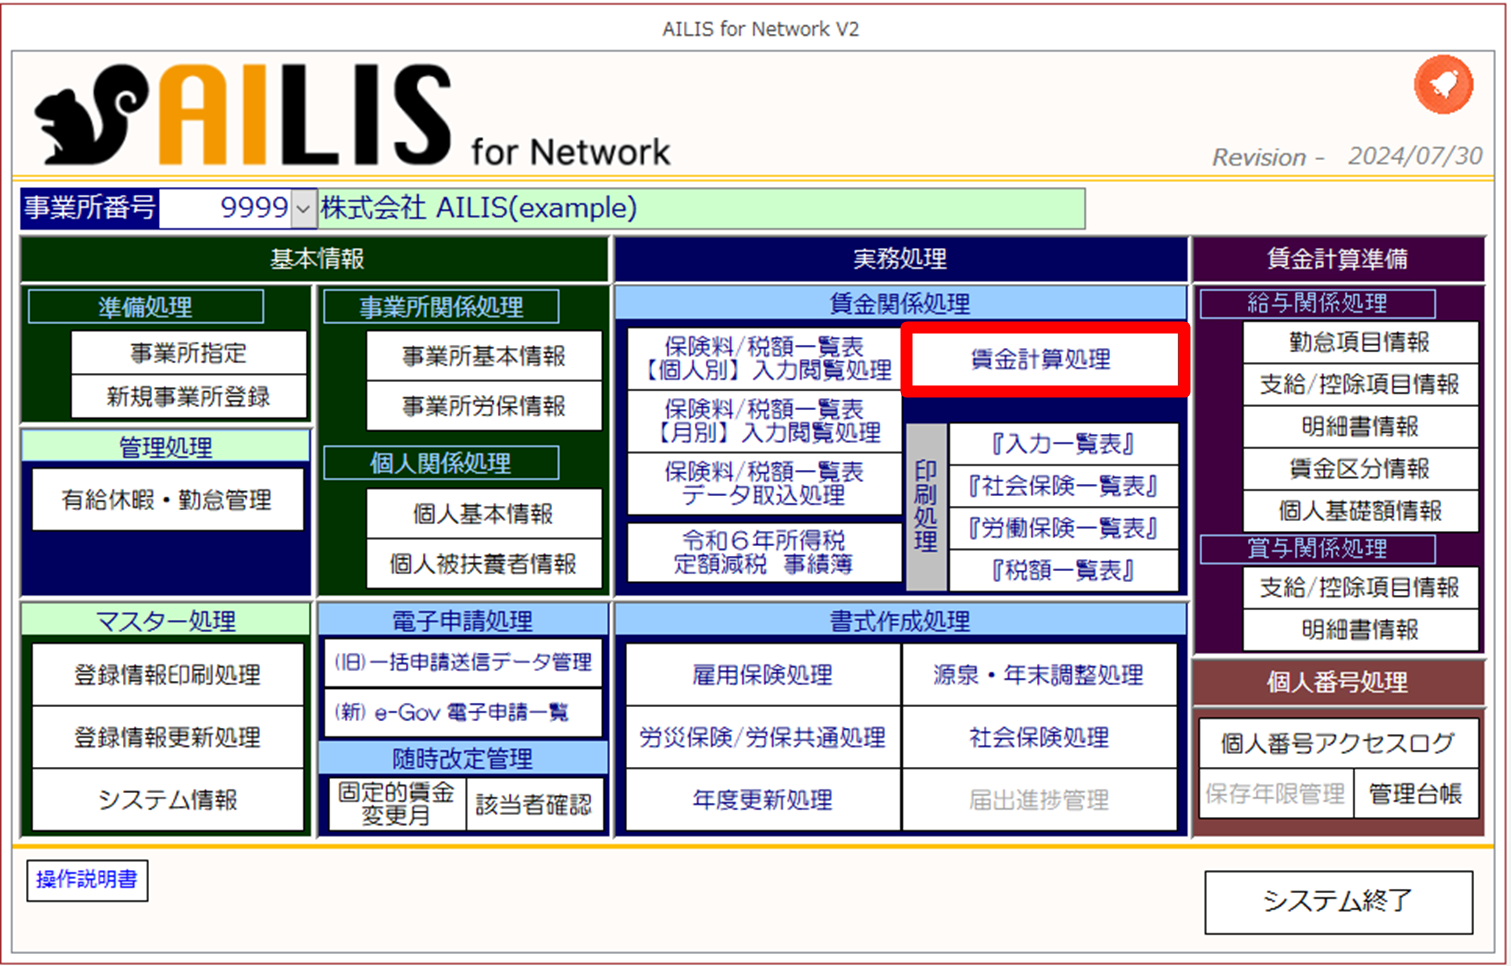The width and height of the screenshot is (1511, 966).
Task: Click 固定的賃金変更月 button
Action: pyautogui.click(x=396, y=804)
